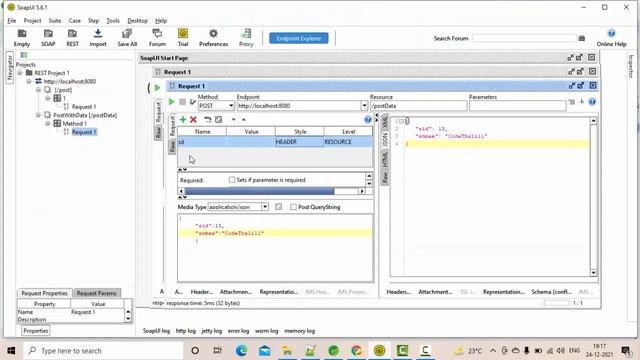
Task: Toggle the Post QueryString checkbox
Action: click(x=293, y=207)
